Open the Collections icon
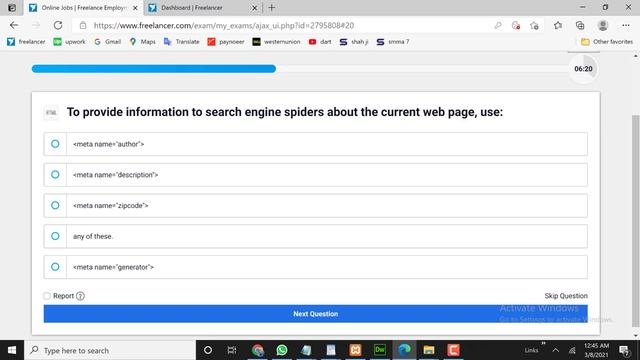The width and height of the screenshot is (640, 360). click(580, 25)
